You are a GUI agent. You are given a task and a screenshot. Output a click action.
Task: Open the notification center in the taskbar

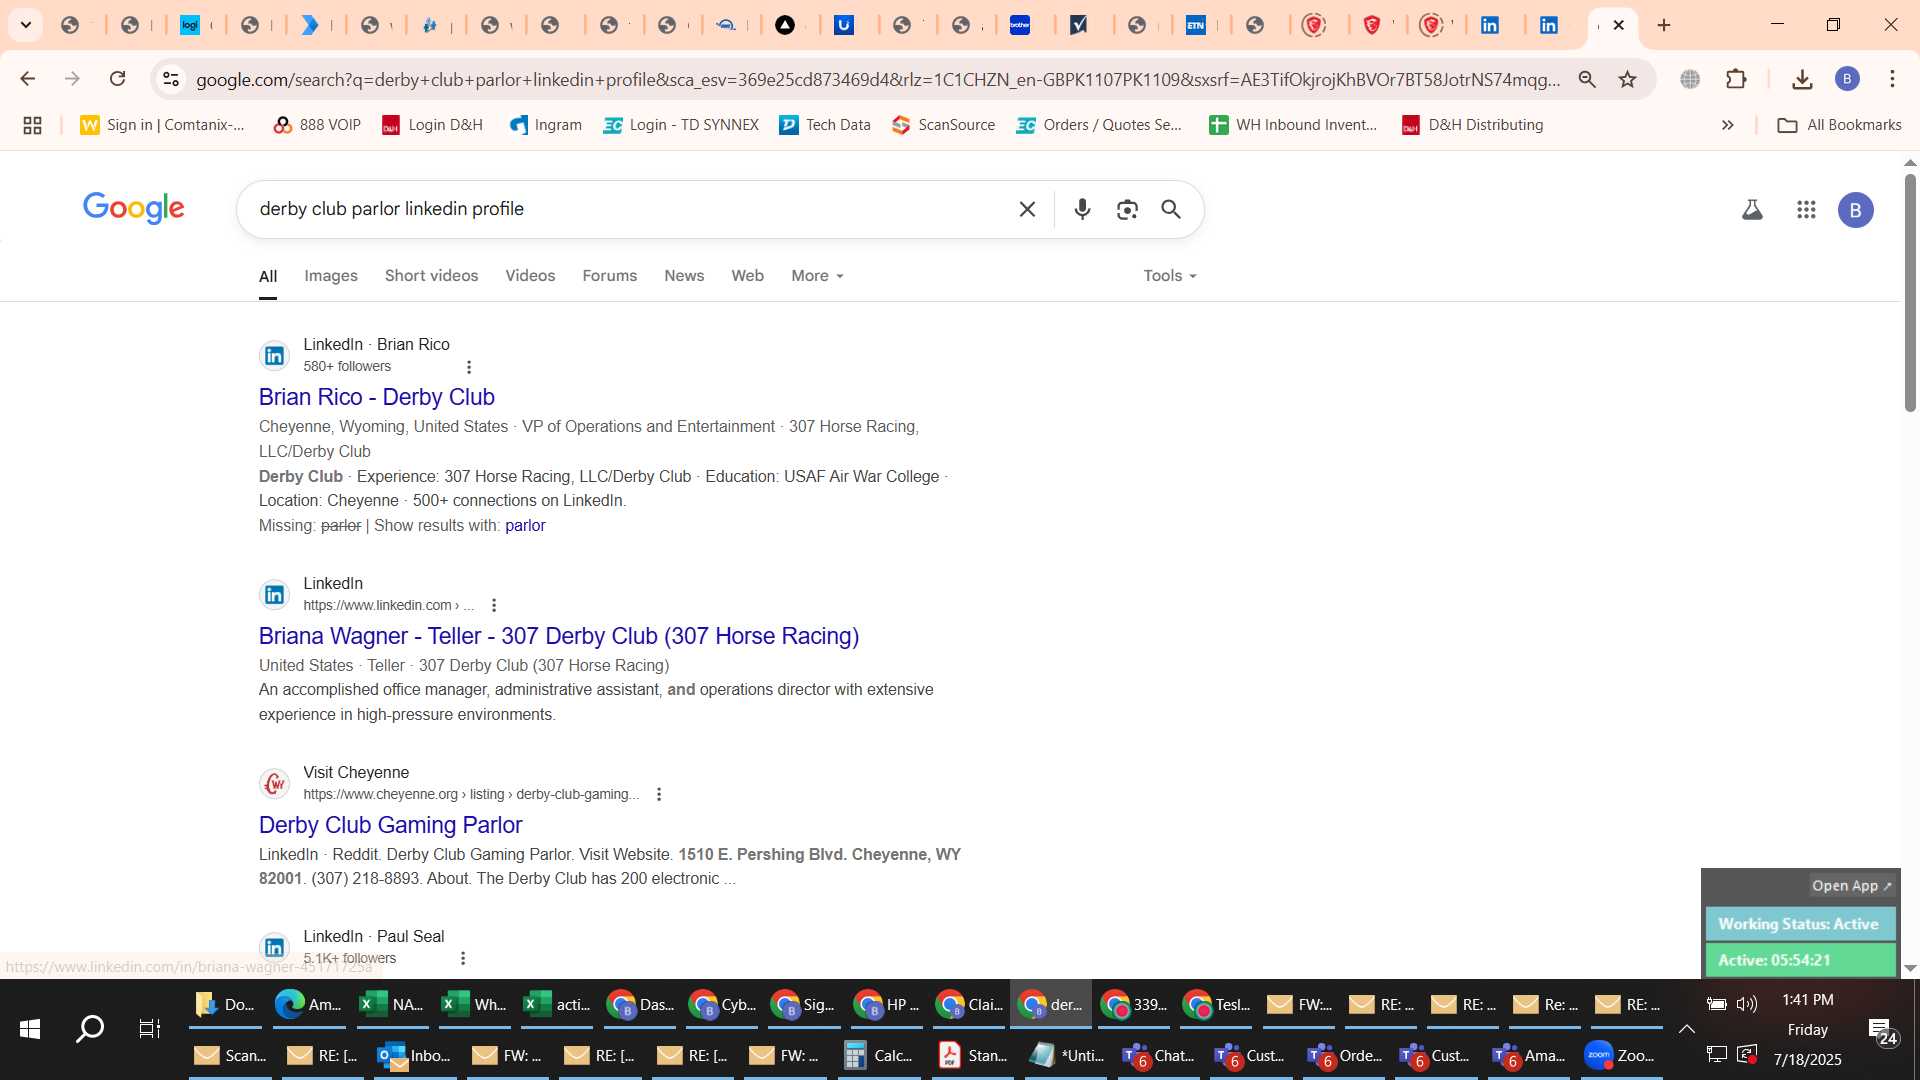point(1882,1030)
